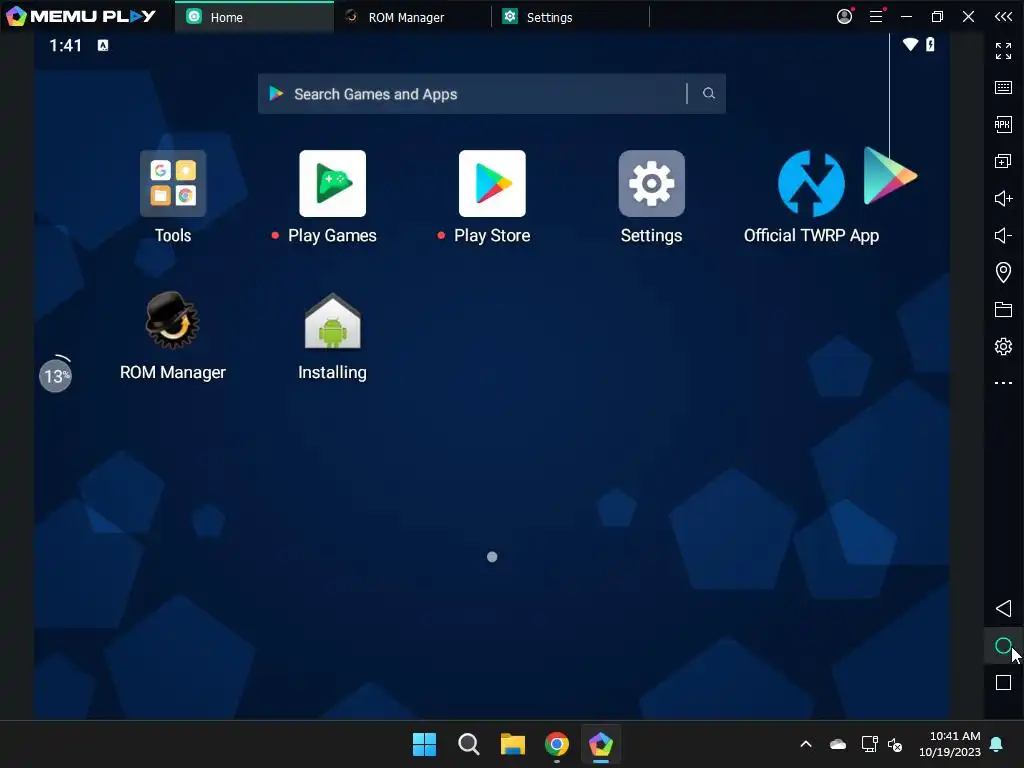Toggle fullscreen mode in sidebar

(x=1003, y=50)
